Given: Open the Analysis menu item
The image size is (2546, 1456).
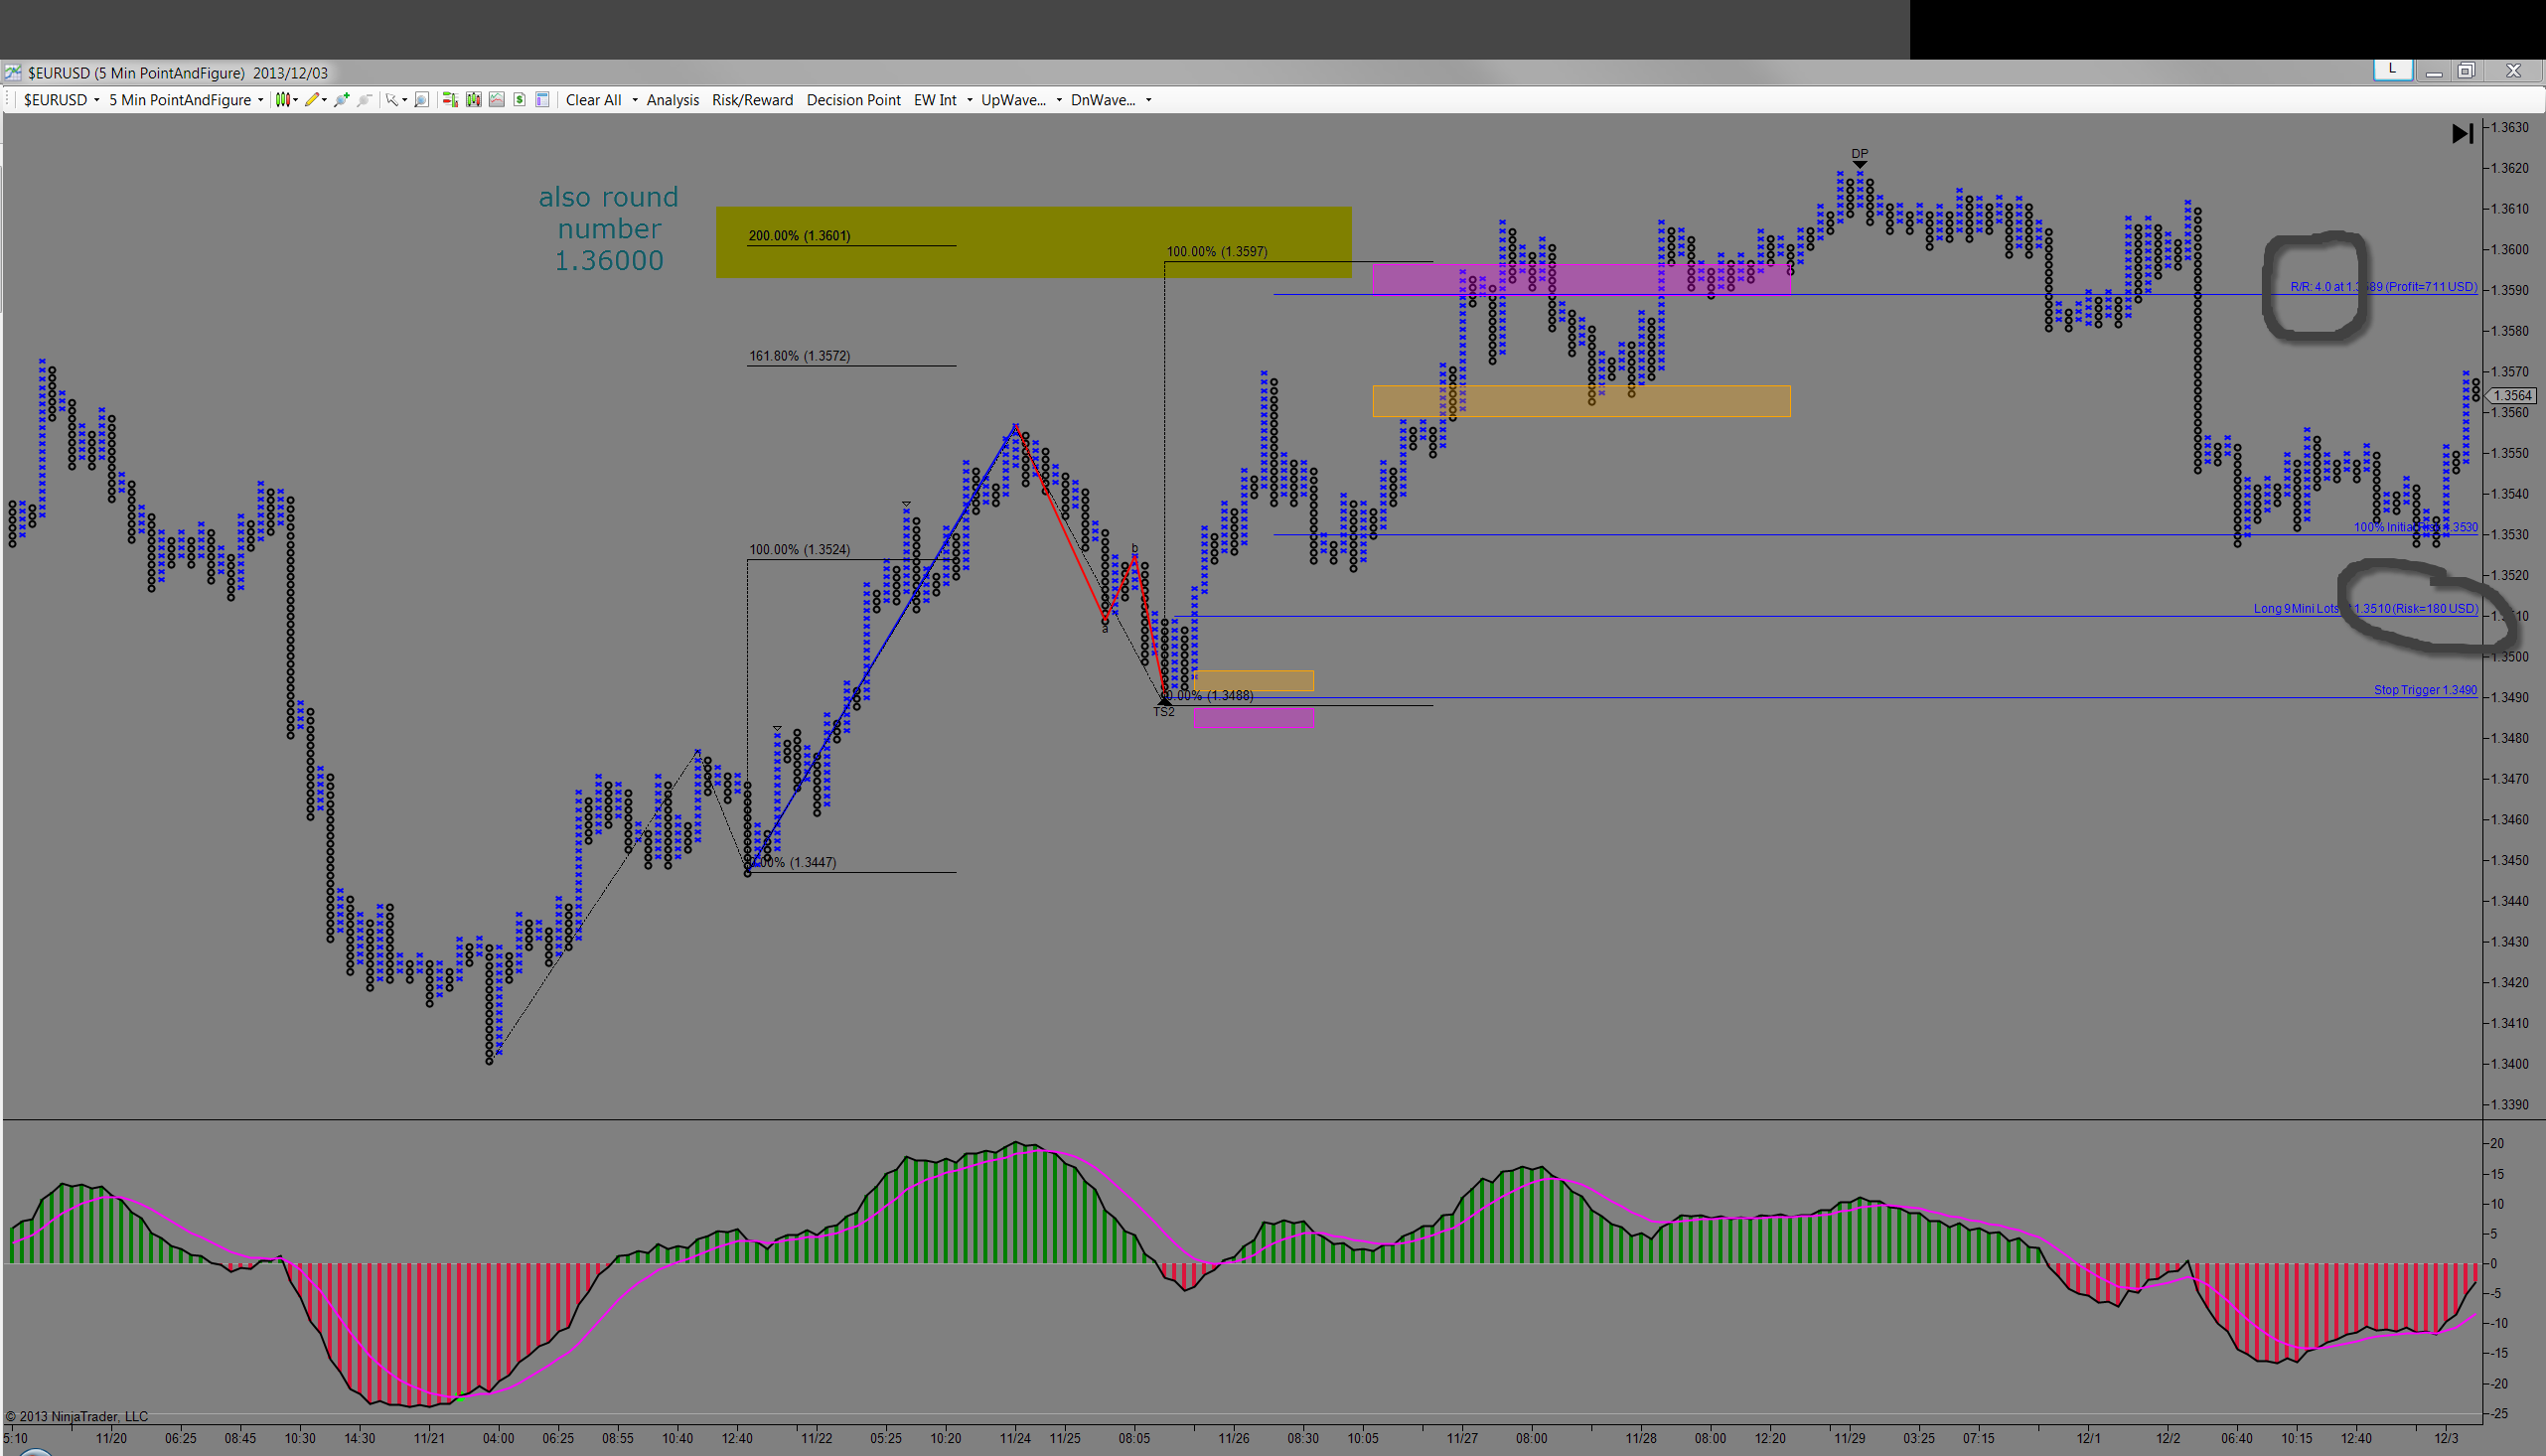Looking at the screenshot, I should click(673, 100).
